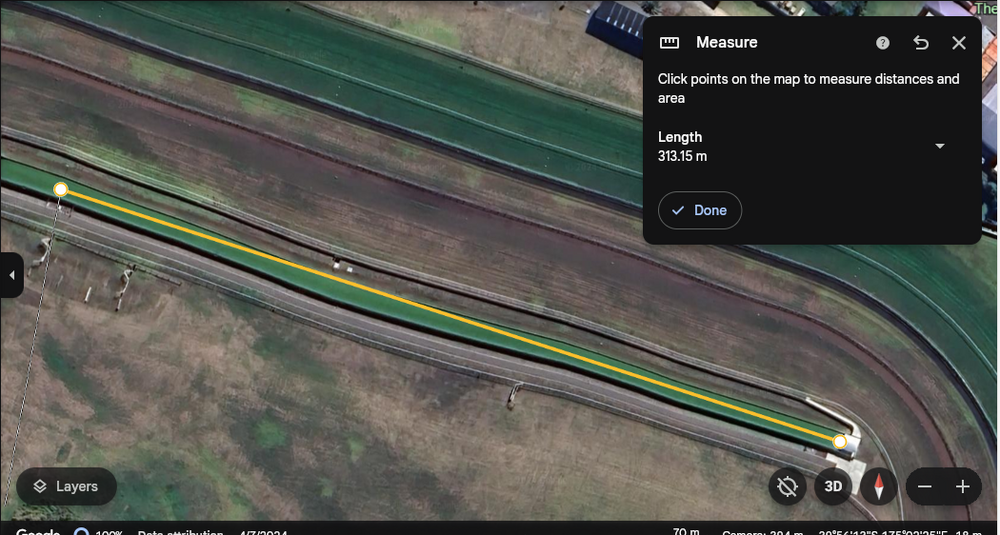
Task: Undo the last measurement point
Action: click(921, 43)
